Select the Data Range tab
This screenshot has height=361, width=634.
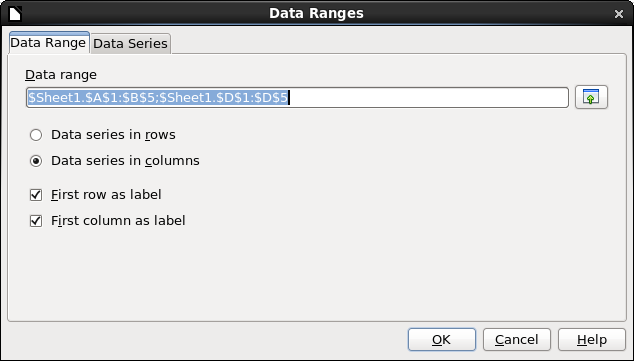[48, 42]
